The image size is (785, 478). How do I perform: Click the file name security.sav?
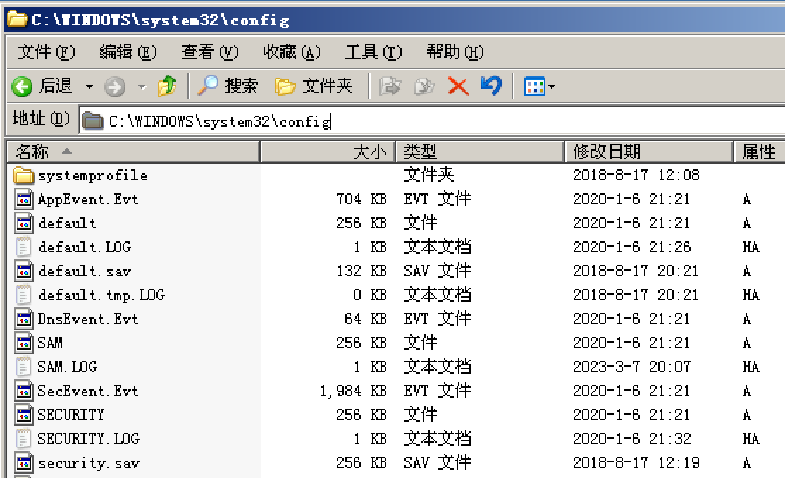click(89, 463)
